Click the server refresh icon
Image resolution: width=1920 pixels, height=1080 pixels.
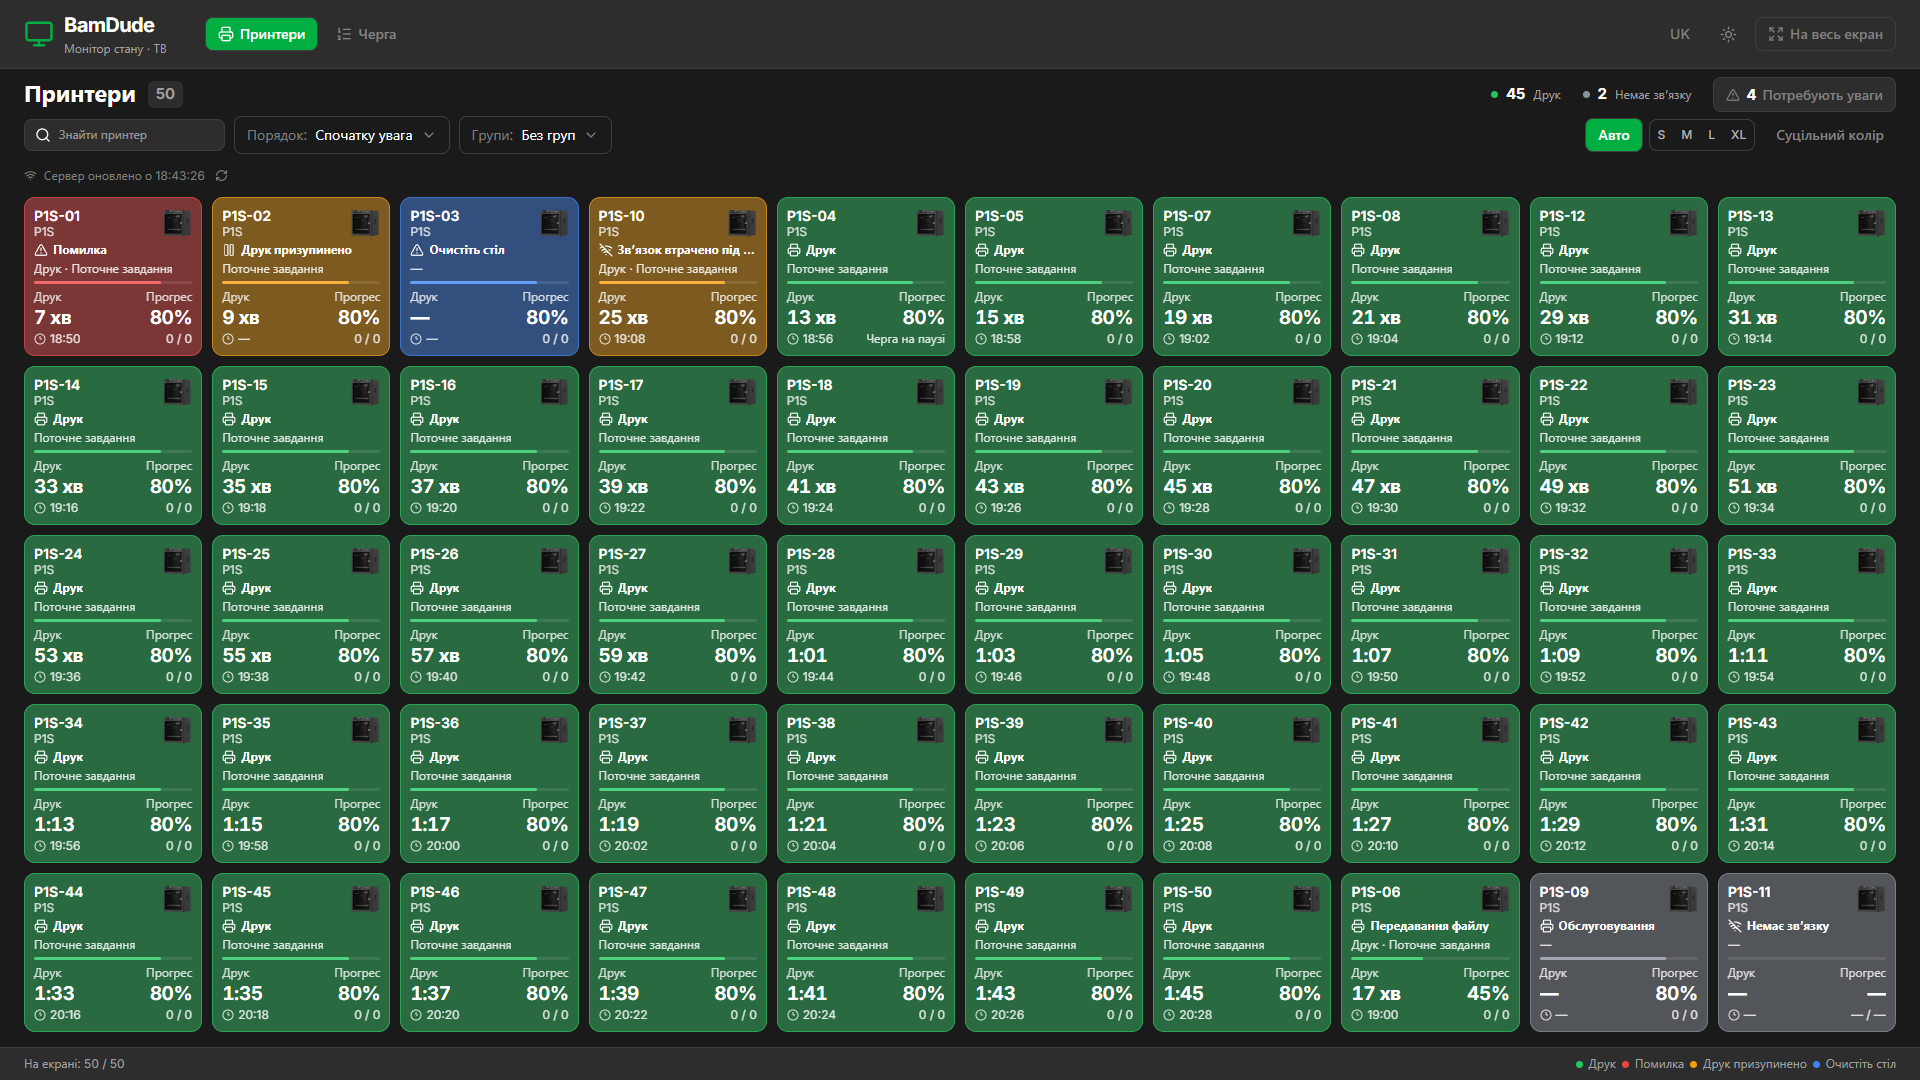(222, 176)
